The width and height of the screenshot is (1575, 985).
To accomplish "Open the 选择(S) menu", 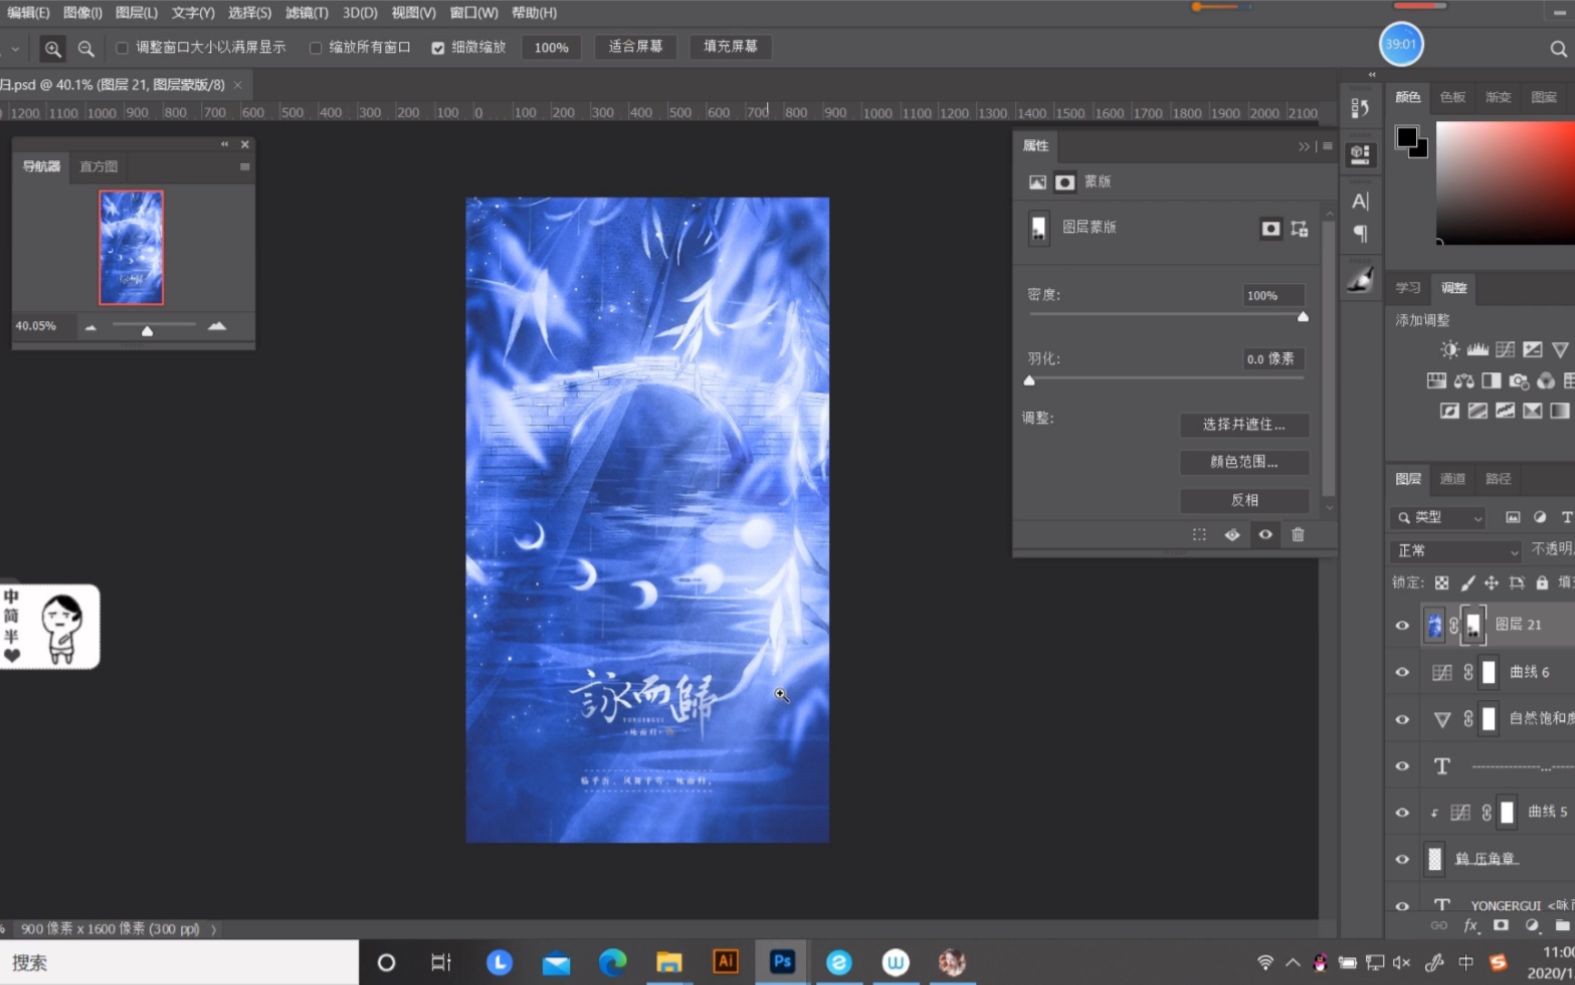I will (x=249, y=13).
